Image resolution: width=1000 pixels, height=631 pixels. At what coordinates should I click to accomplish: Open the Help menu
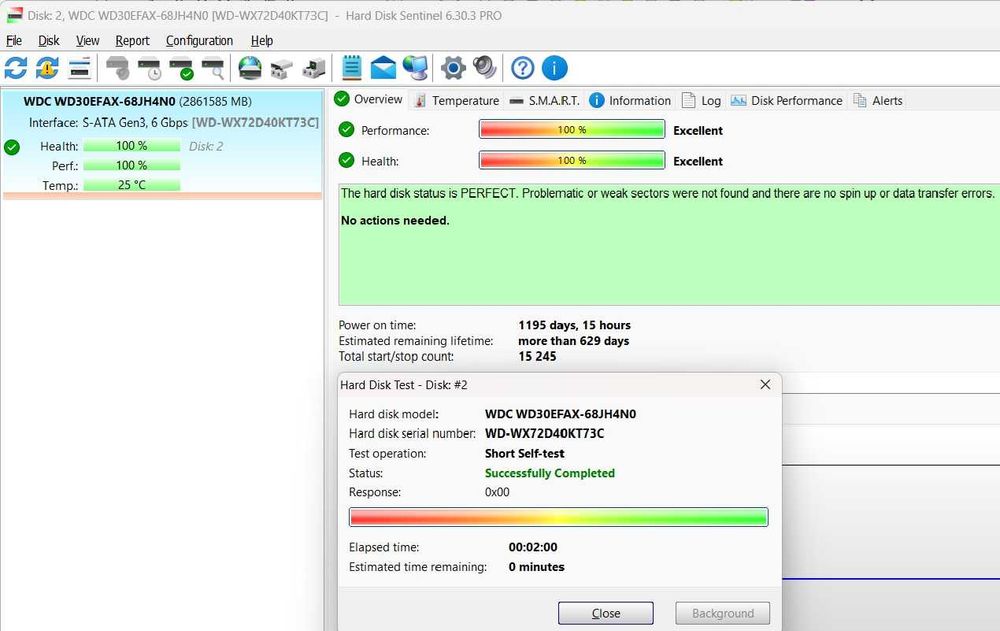(x=261, y=41)
